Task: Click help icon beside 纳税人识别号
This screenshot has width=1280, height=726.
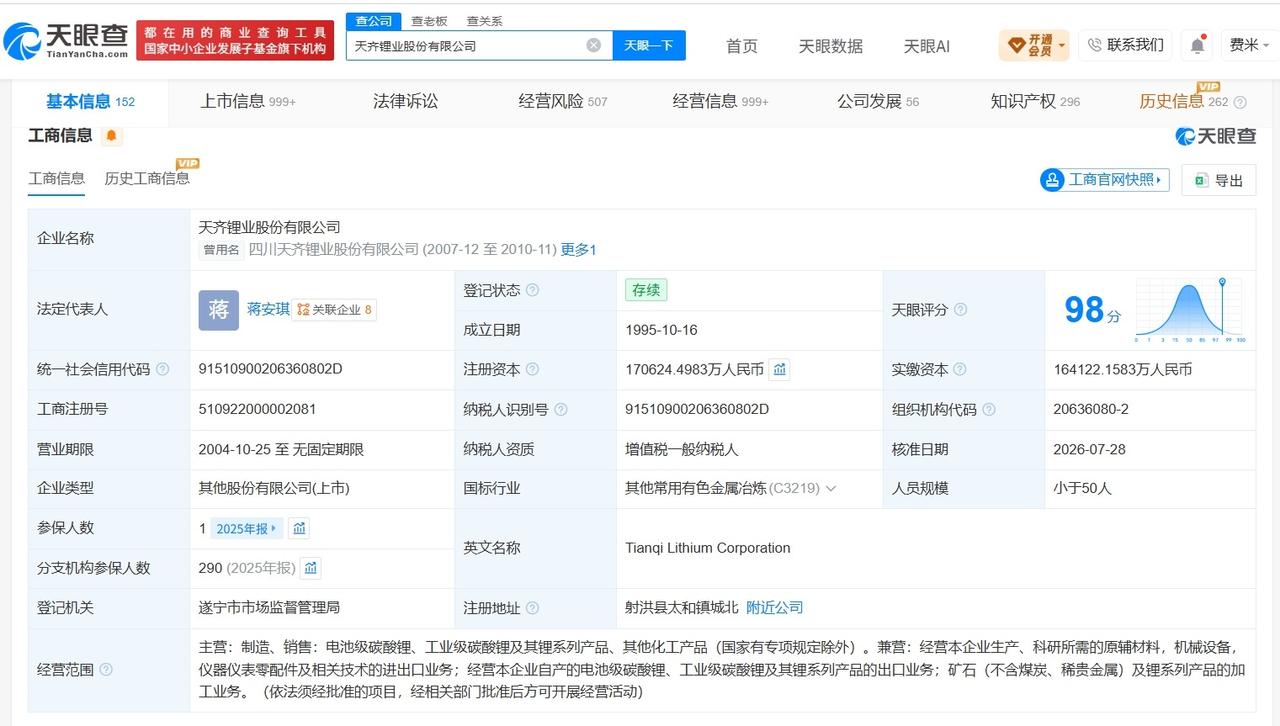Action: pyautogui.click(x=560, y=409)
